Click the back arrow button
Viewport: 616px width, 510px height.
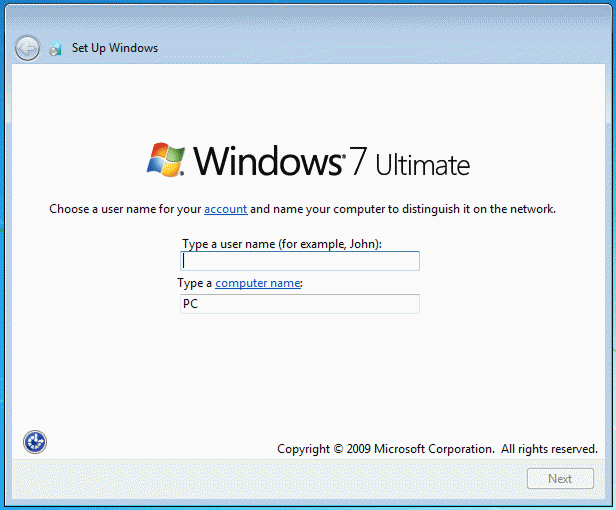tap(28, 48)
